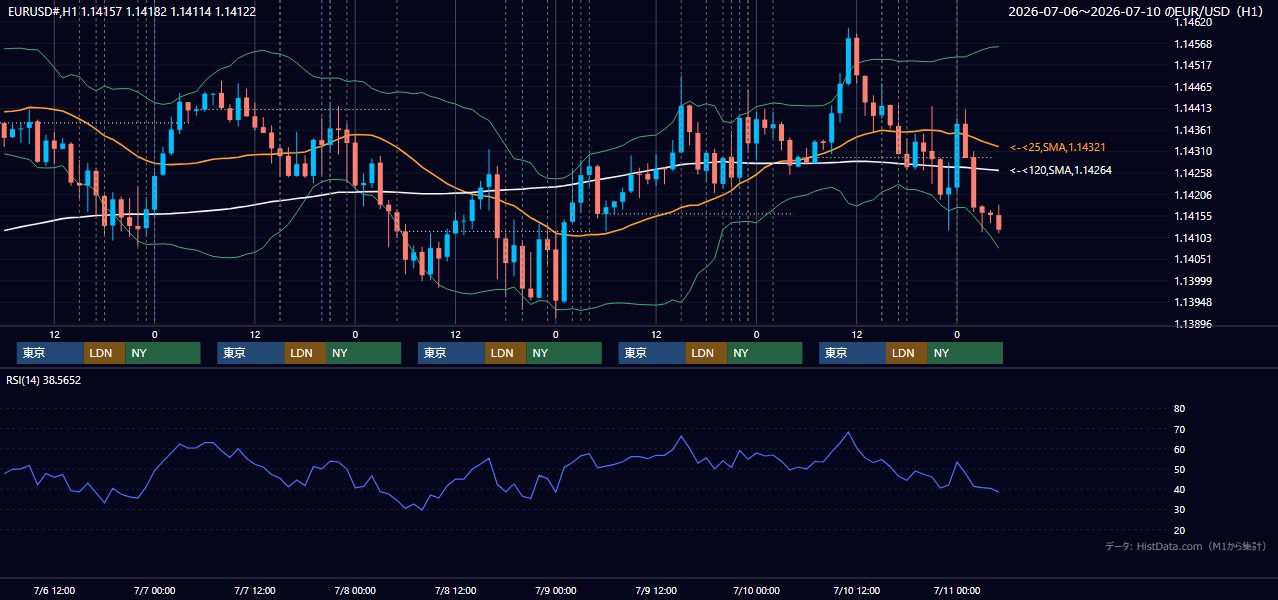
Task: Select the orange 25 SMA 1.14321 label
Action: (x=1058, y=147)
